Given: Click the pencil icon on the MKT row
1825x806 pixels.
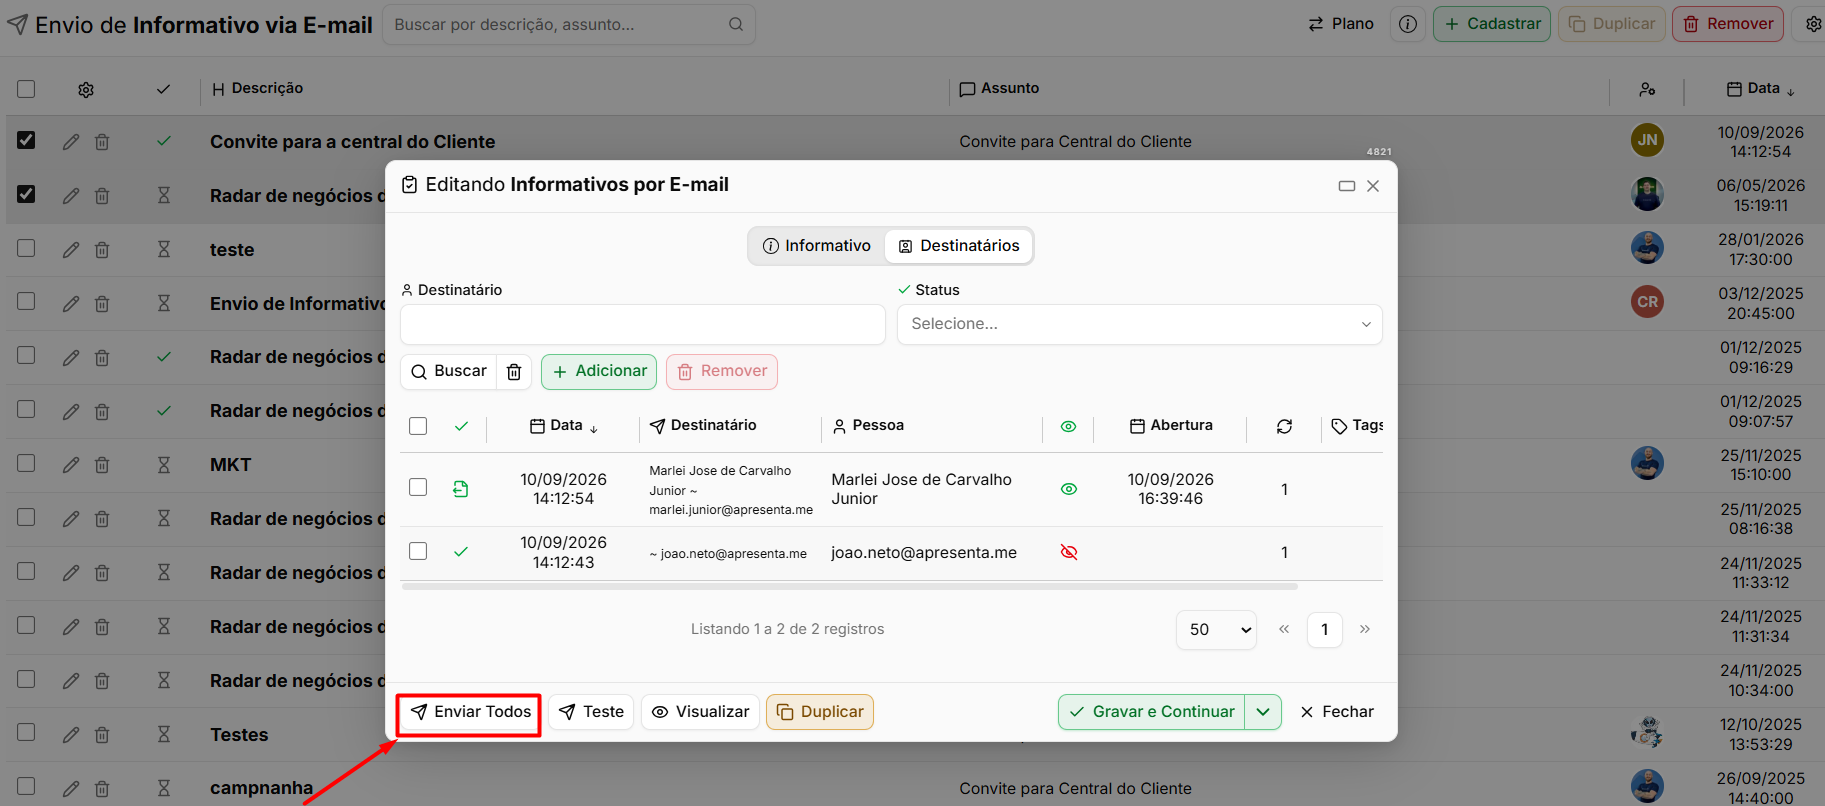Looking at the screenshot, I should pos(71,465).
